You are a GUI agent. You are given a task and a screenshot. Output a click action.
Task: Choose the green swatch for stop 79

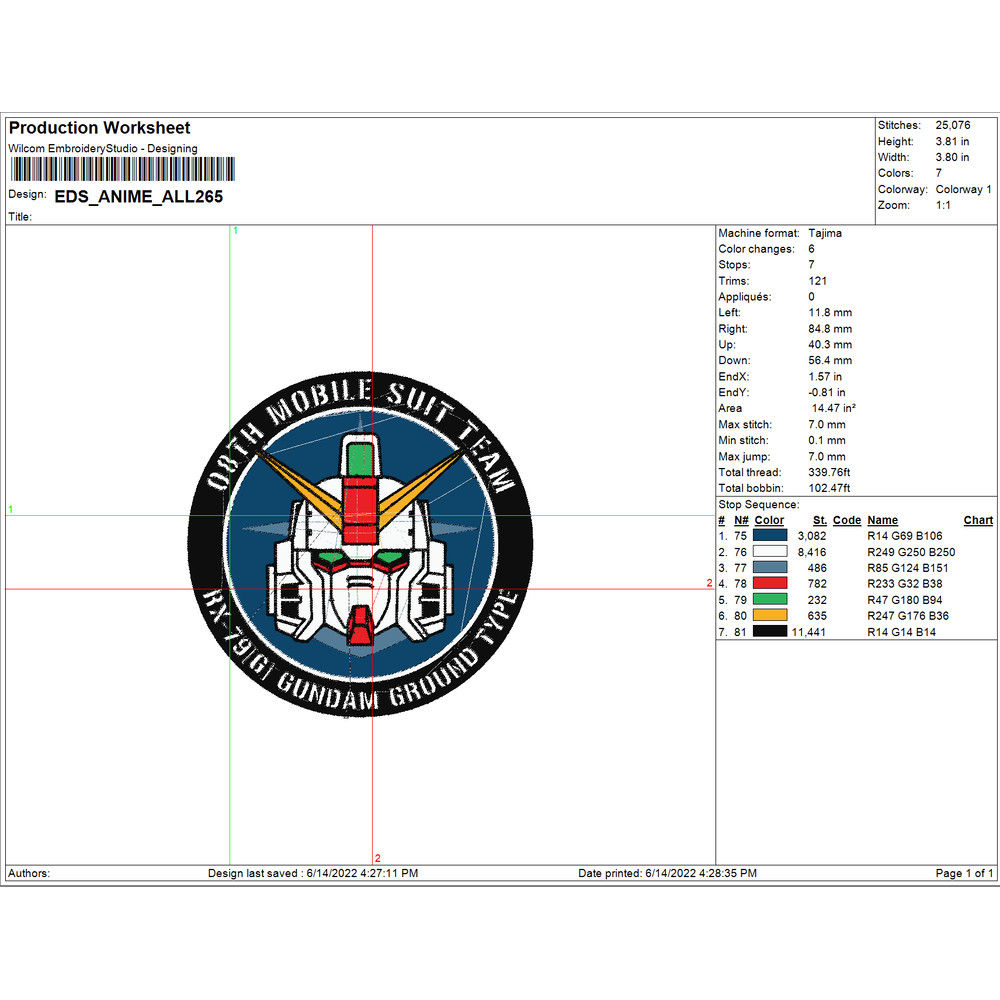click(771, 600)
